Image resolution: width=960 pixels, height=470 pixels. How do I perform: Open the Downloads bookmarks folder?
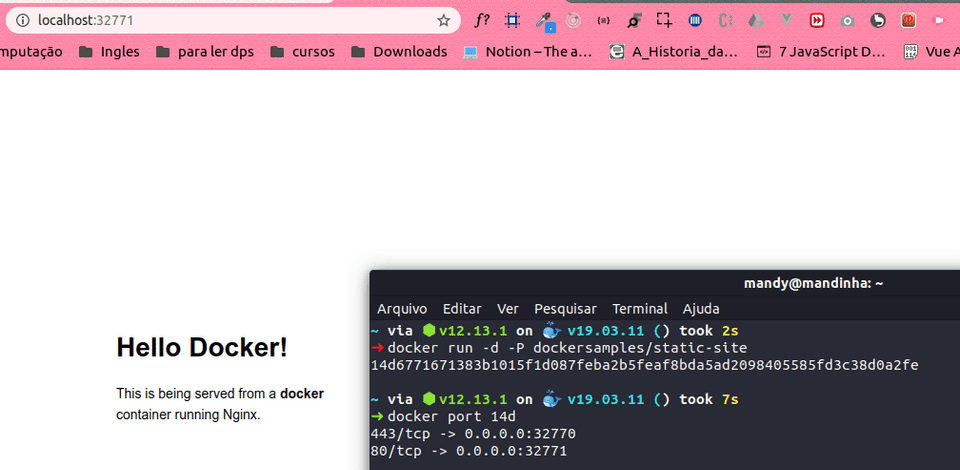point(399,52)
